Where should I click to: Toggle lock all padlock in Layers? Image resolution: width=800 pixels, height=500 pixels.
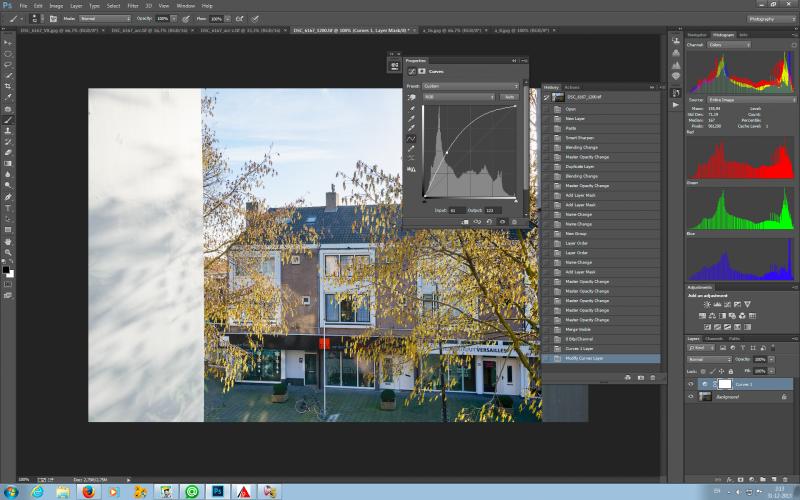[x=731, y=371]
